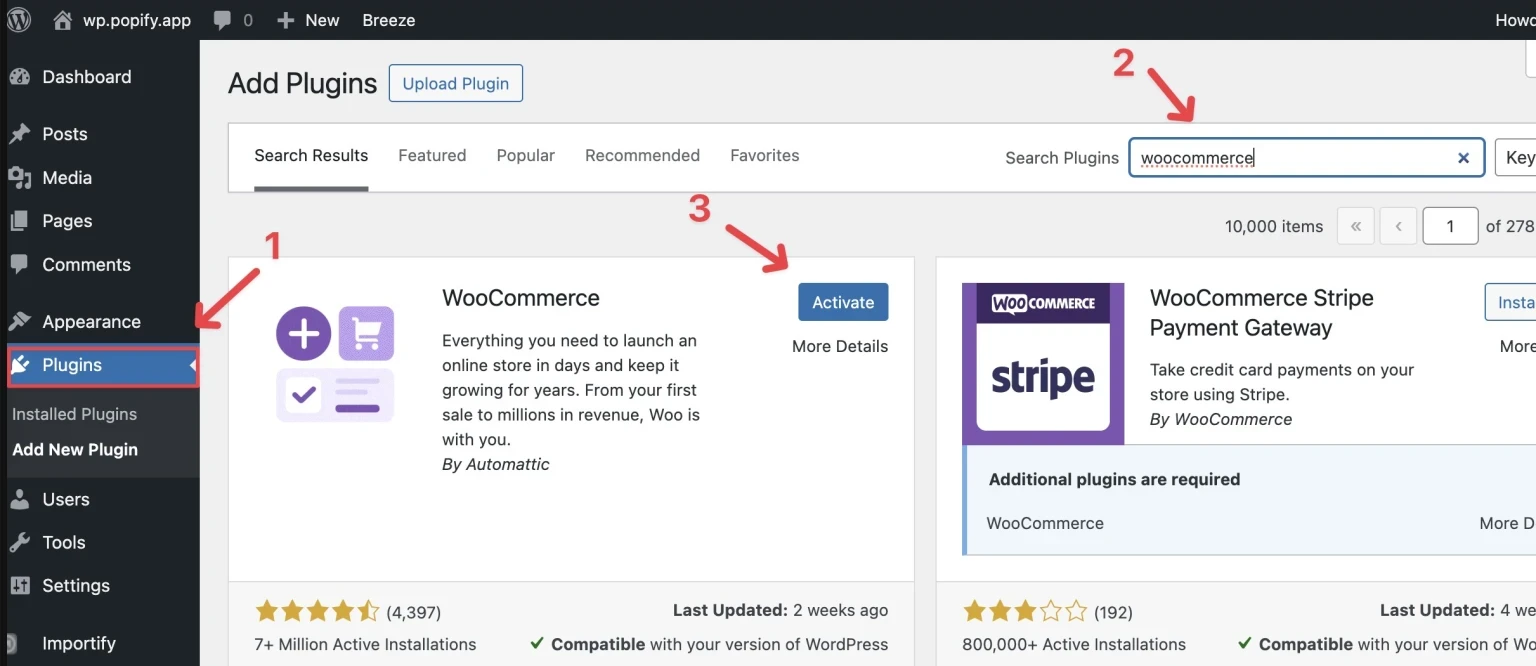This screenshot has height=666, width=1536.
Task: Switch to the Favorites tab
Action: tap(765, 156)
